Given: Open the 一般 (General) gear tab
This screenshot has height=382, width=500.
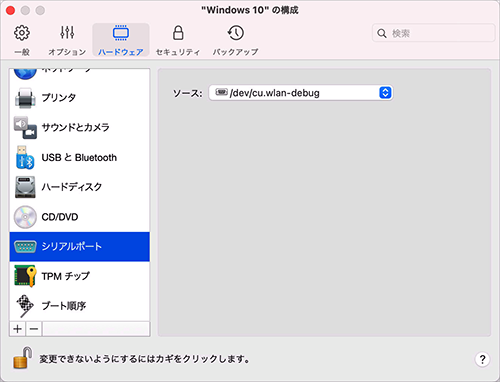Looking at the screenshot, I should (x=22, y=40).
